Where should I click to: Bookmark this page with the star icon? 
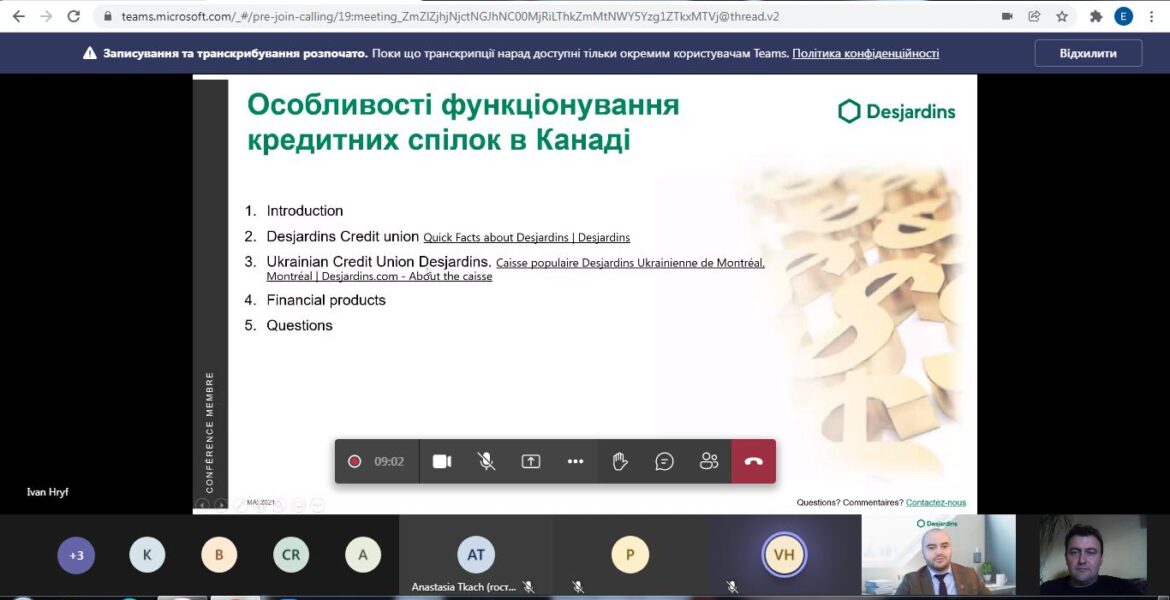pyautogui.click(x=1062, y=16)
